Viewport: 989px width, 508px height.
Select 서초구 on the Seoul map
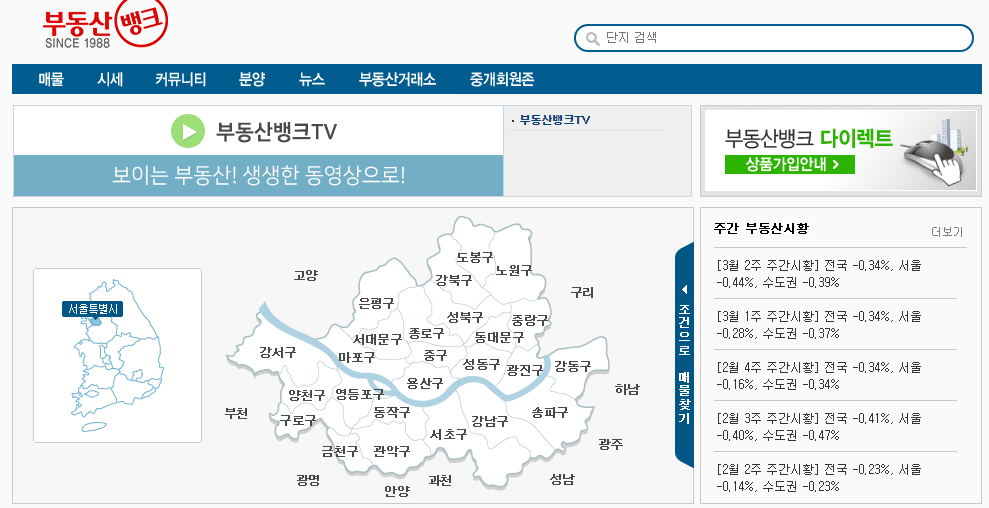coord(448,434)
